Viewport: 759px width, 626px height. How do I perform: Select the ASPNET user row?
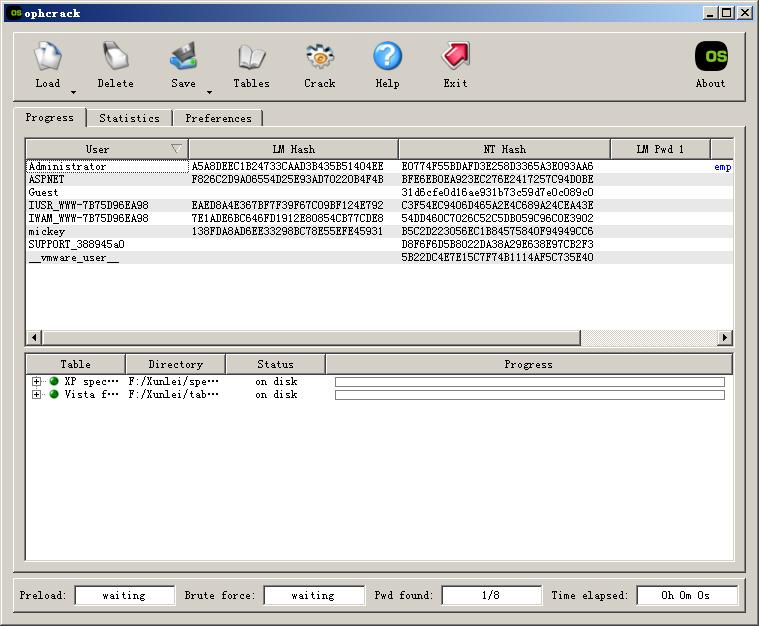(x=379, y=180)
